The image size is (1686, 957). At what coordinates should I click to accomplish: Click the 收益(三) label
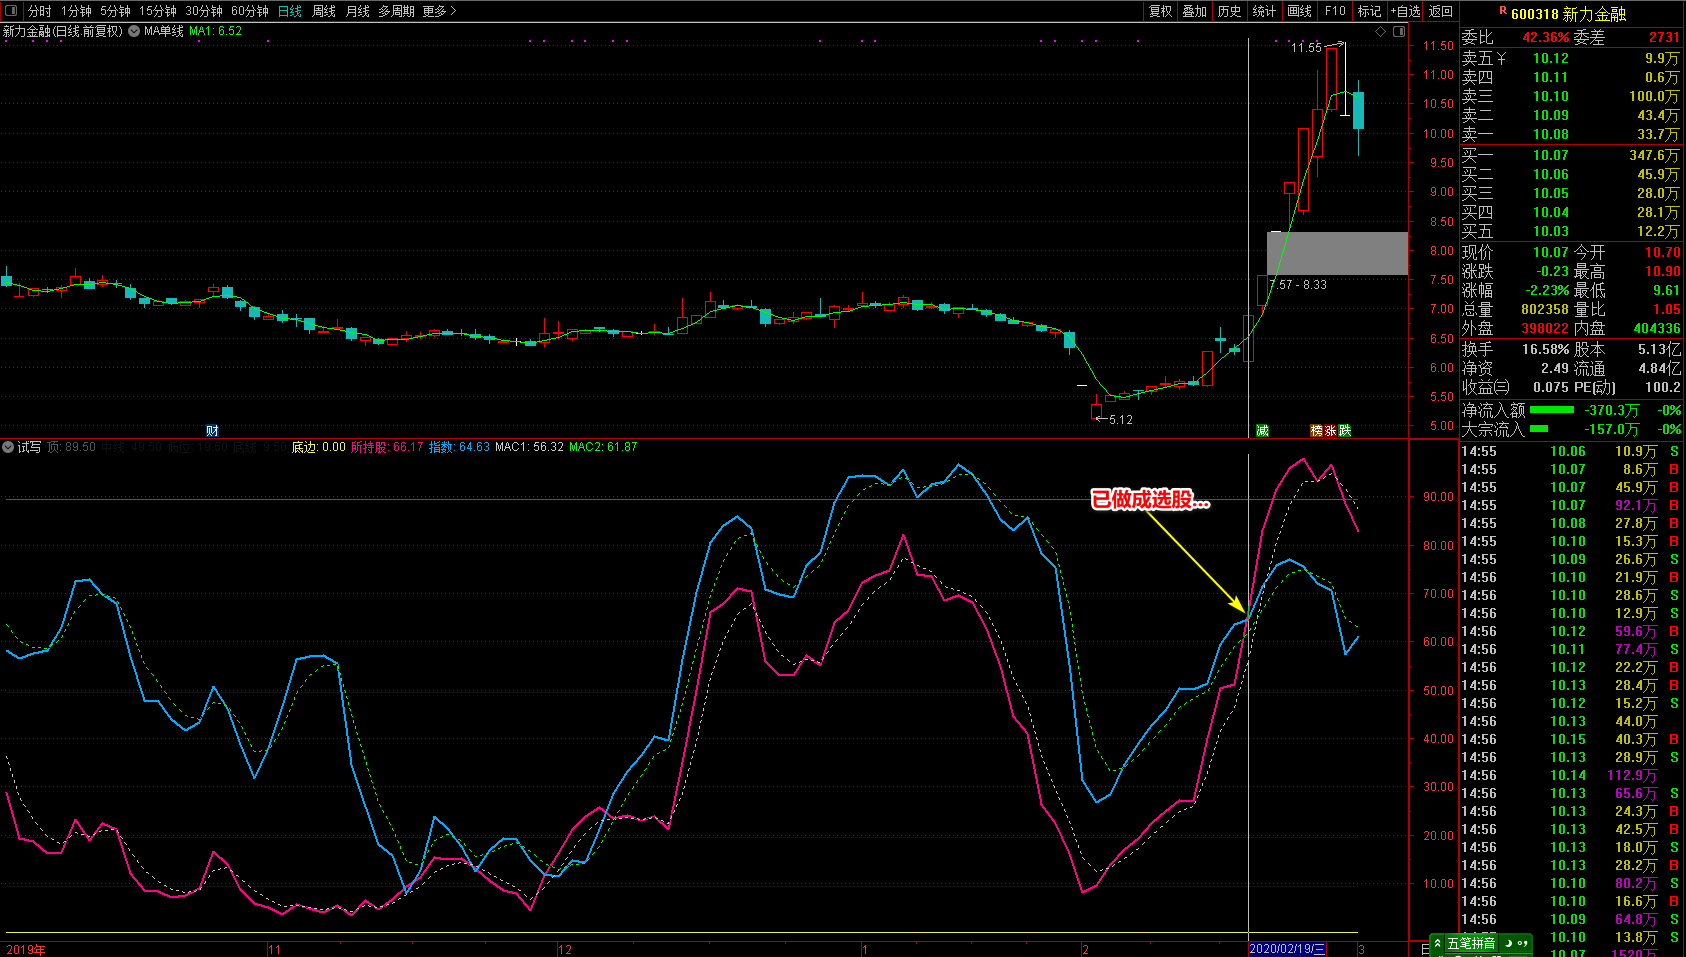1486,388
